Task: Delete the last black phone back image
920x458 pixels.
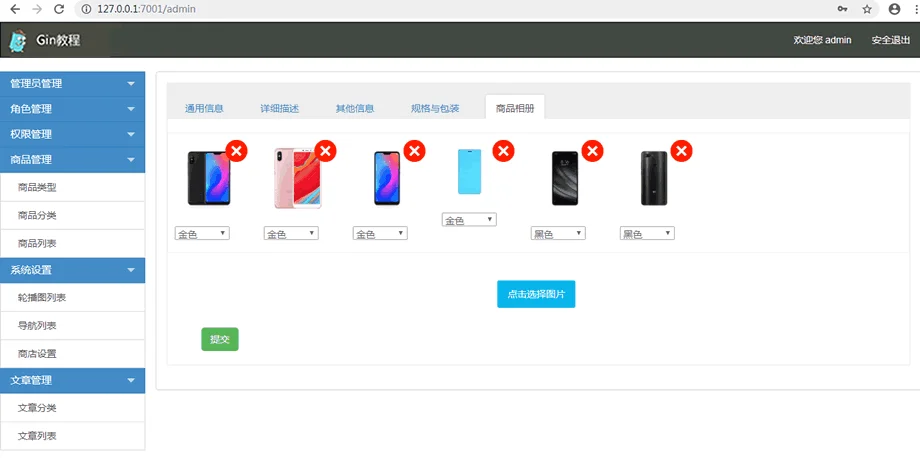Action: (x=682, y=151)
